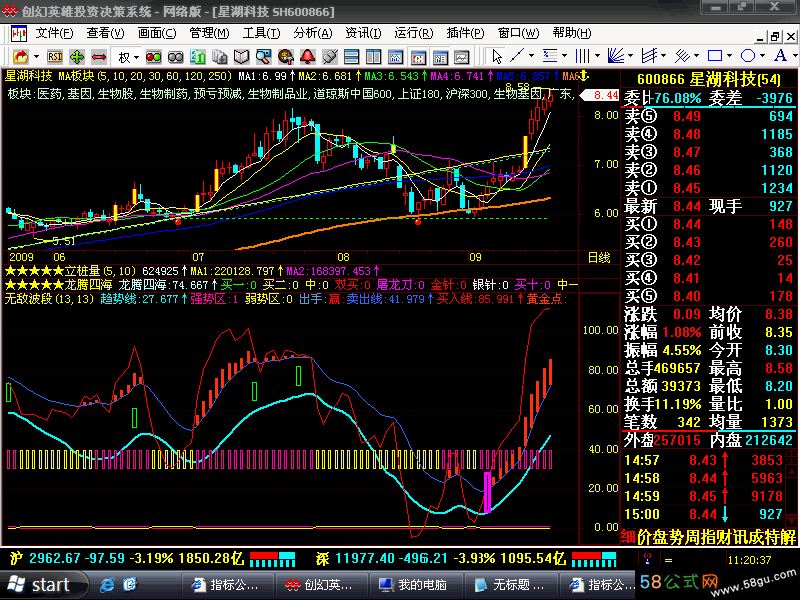Click the face with hammer icon

pos(286,56)
